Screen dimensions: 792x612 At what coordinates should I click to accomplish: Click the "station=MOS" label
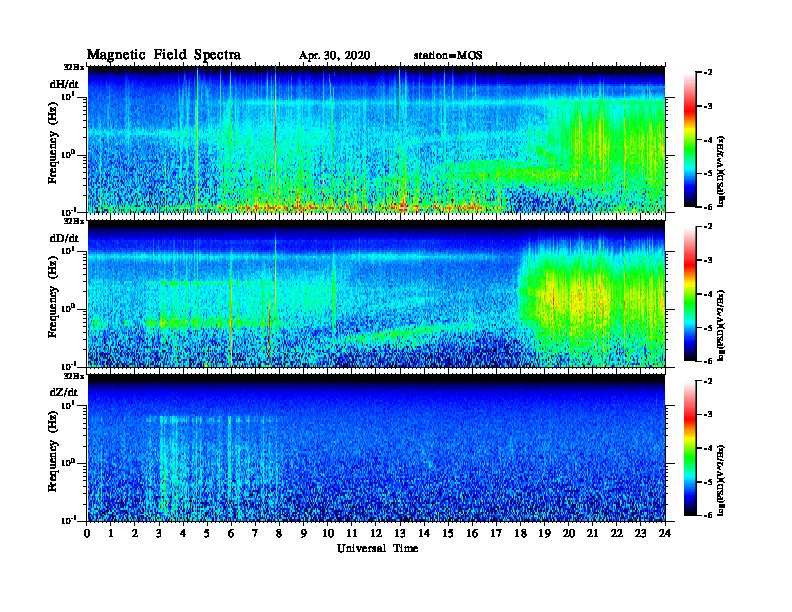[448, 56]
